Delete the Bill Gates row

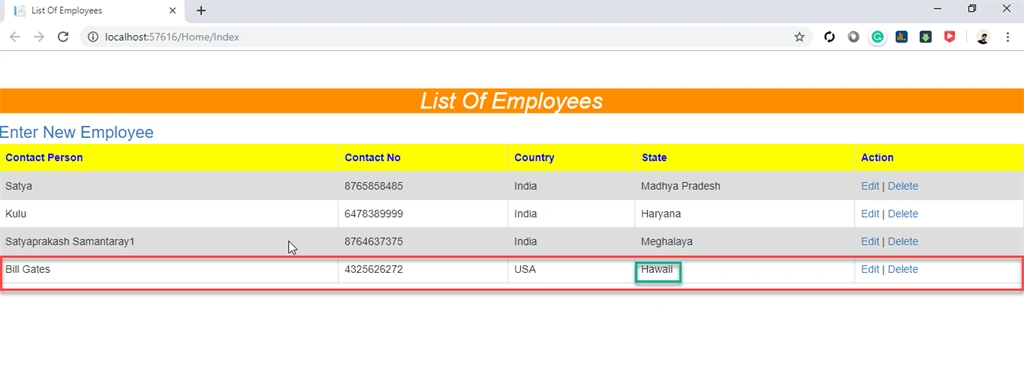[x=903, y=269]
